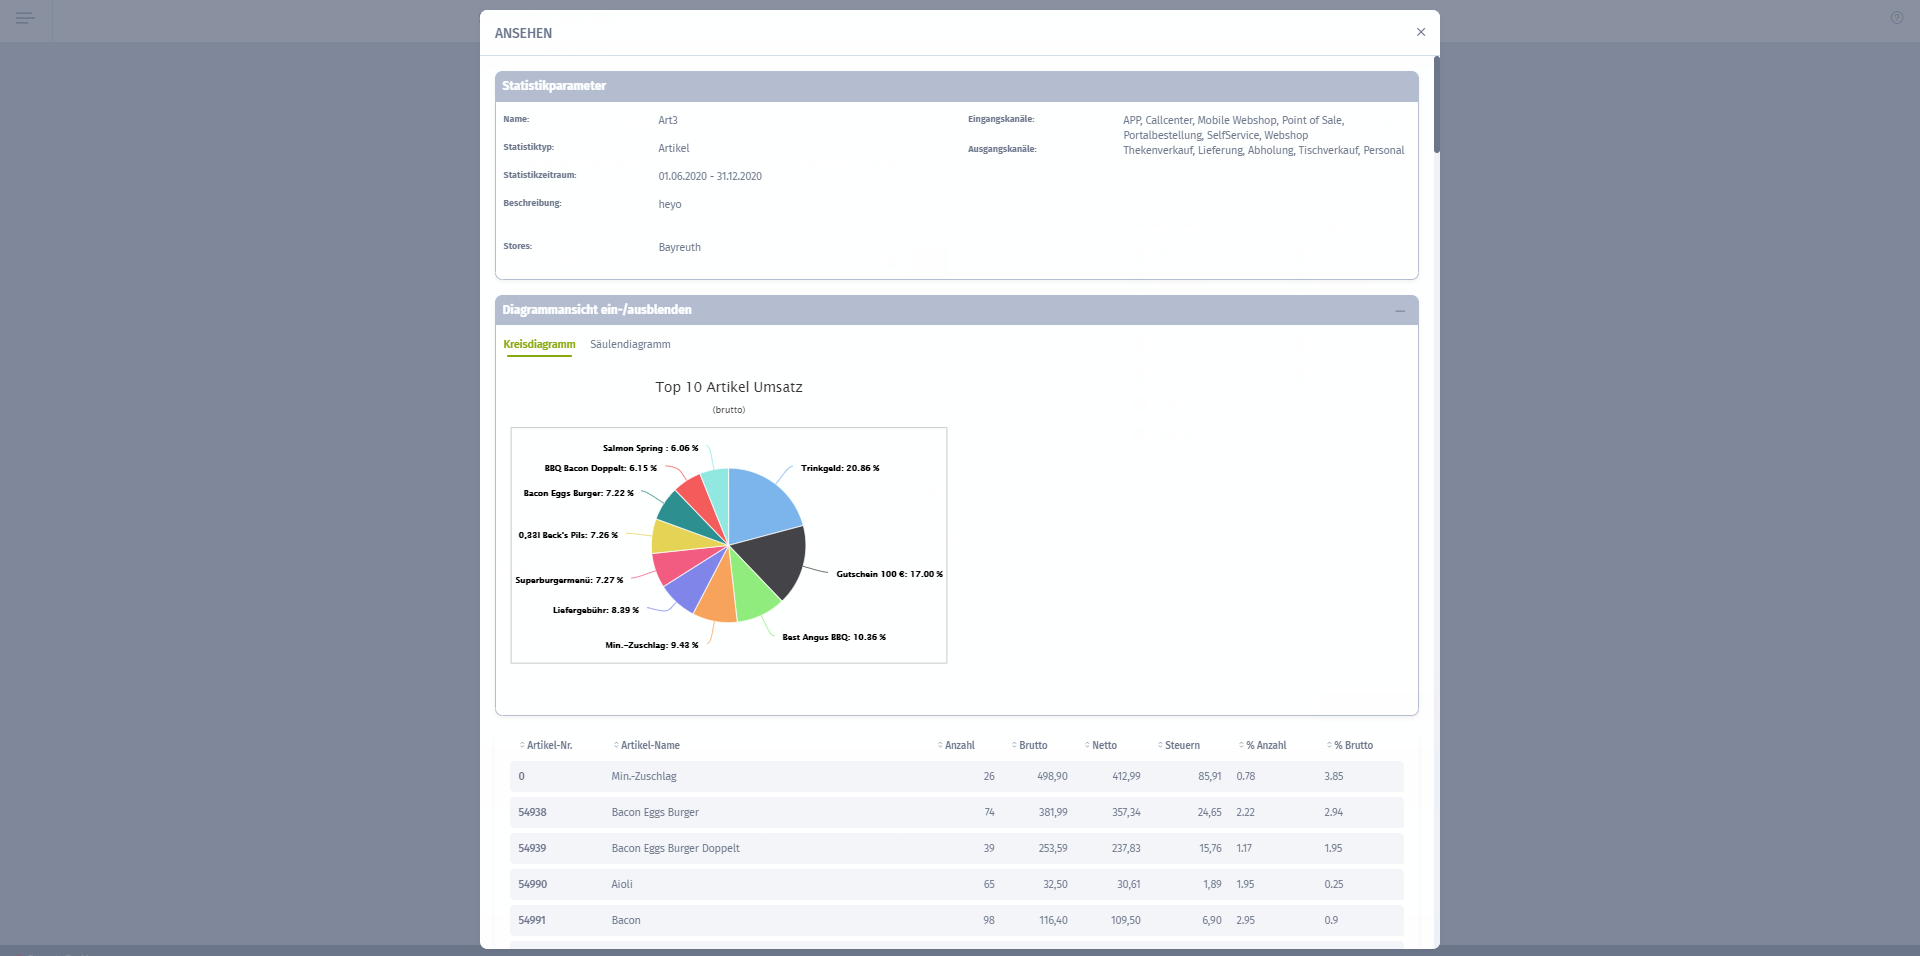Image resolution: width=1920 pixels, height=956 pixels.
Task: Select the Bacon row name
Action: [626, 920]
